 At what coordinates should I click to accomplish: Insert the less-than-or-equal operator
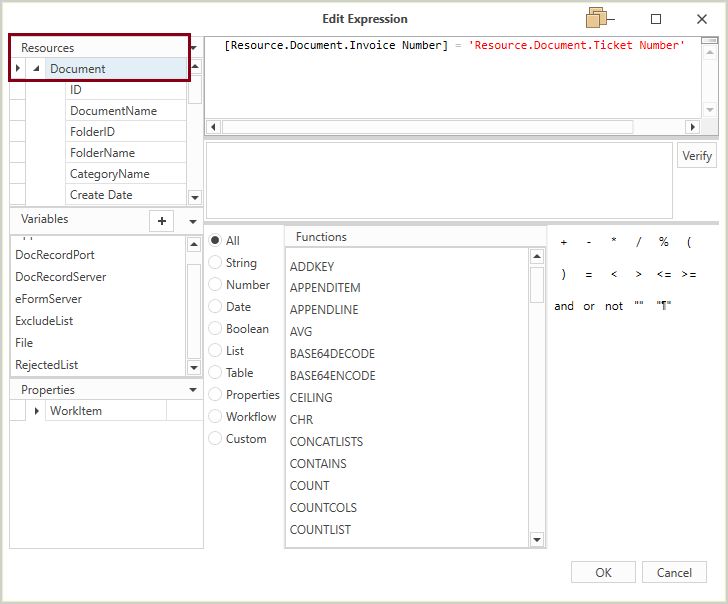(x=664, y=274)
